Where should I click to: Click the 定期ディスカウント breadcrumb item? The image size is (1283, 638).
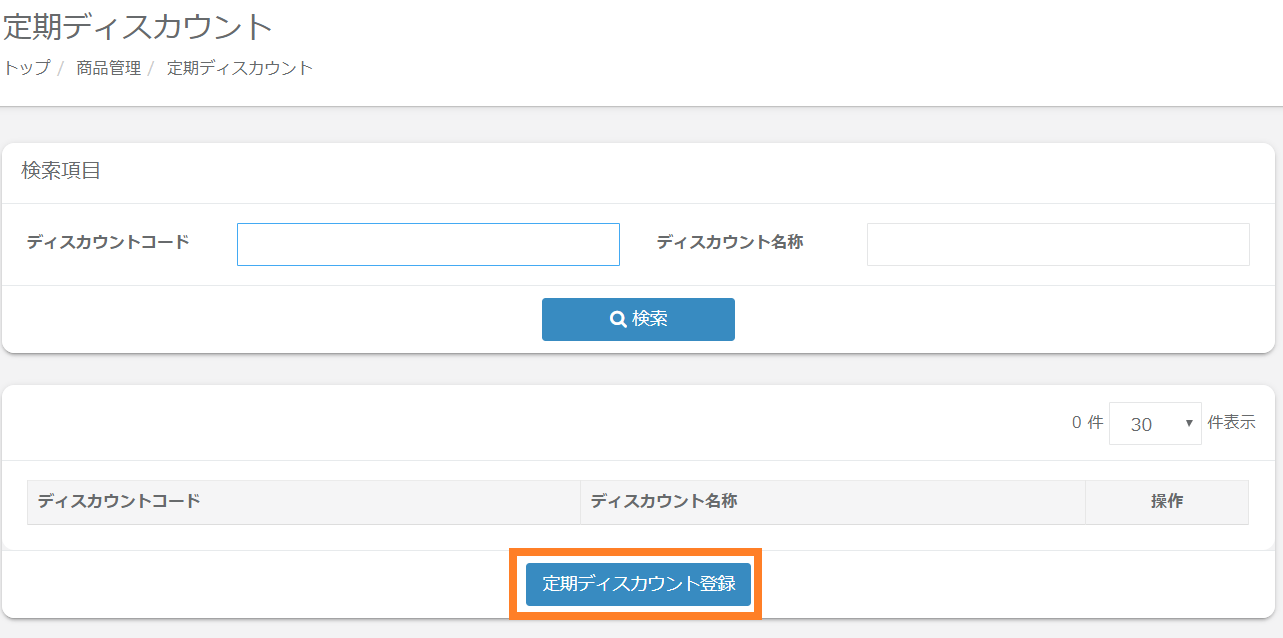(240, 68)
